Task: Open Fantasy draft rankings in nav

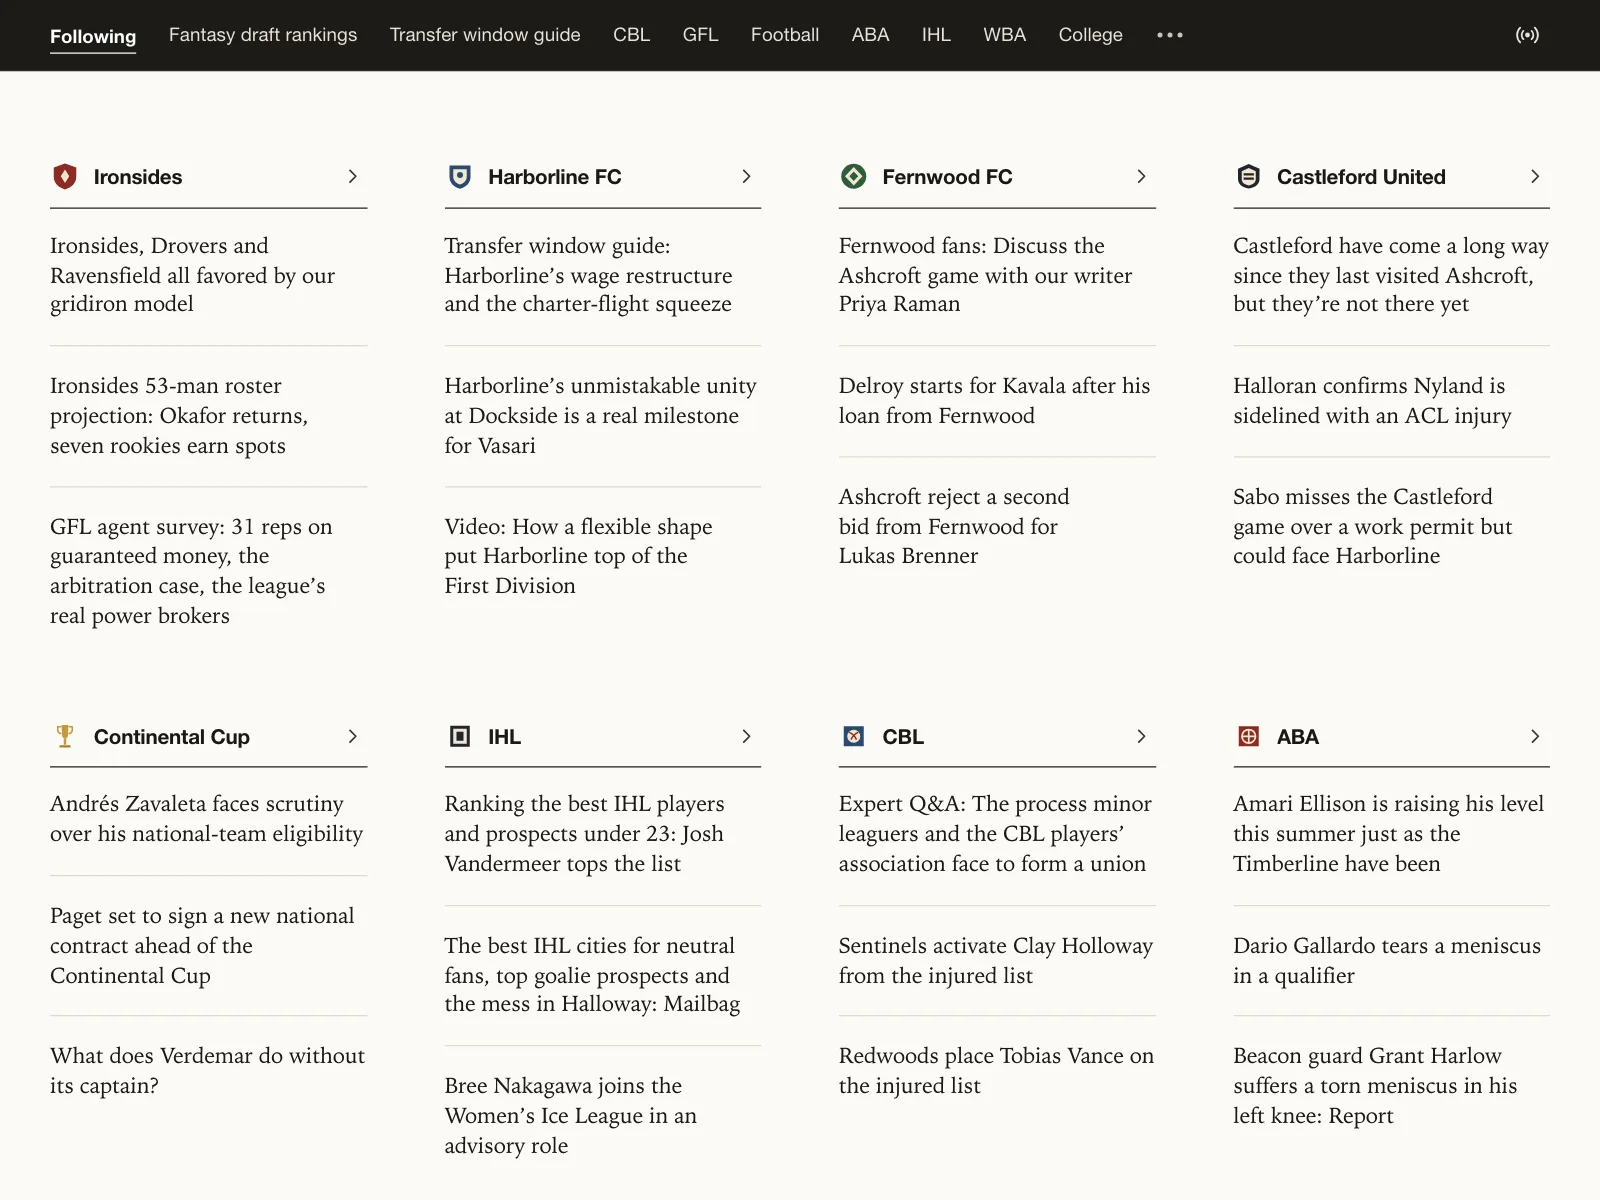Action: [x=262, y=35]
